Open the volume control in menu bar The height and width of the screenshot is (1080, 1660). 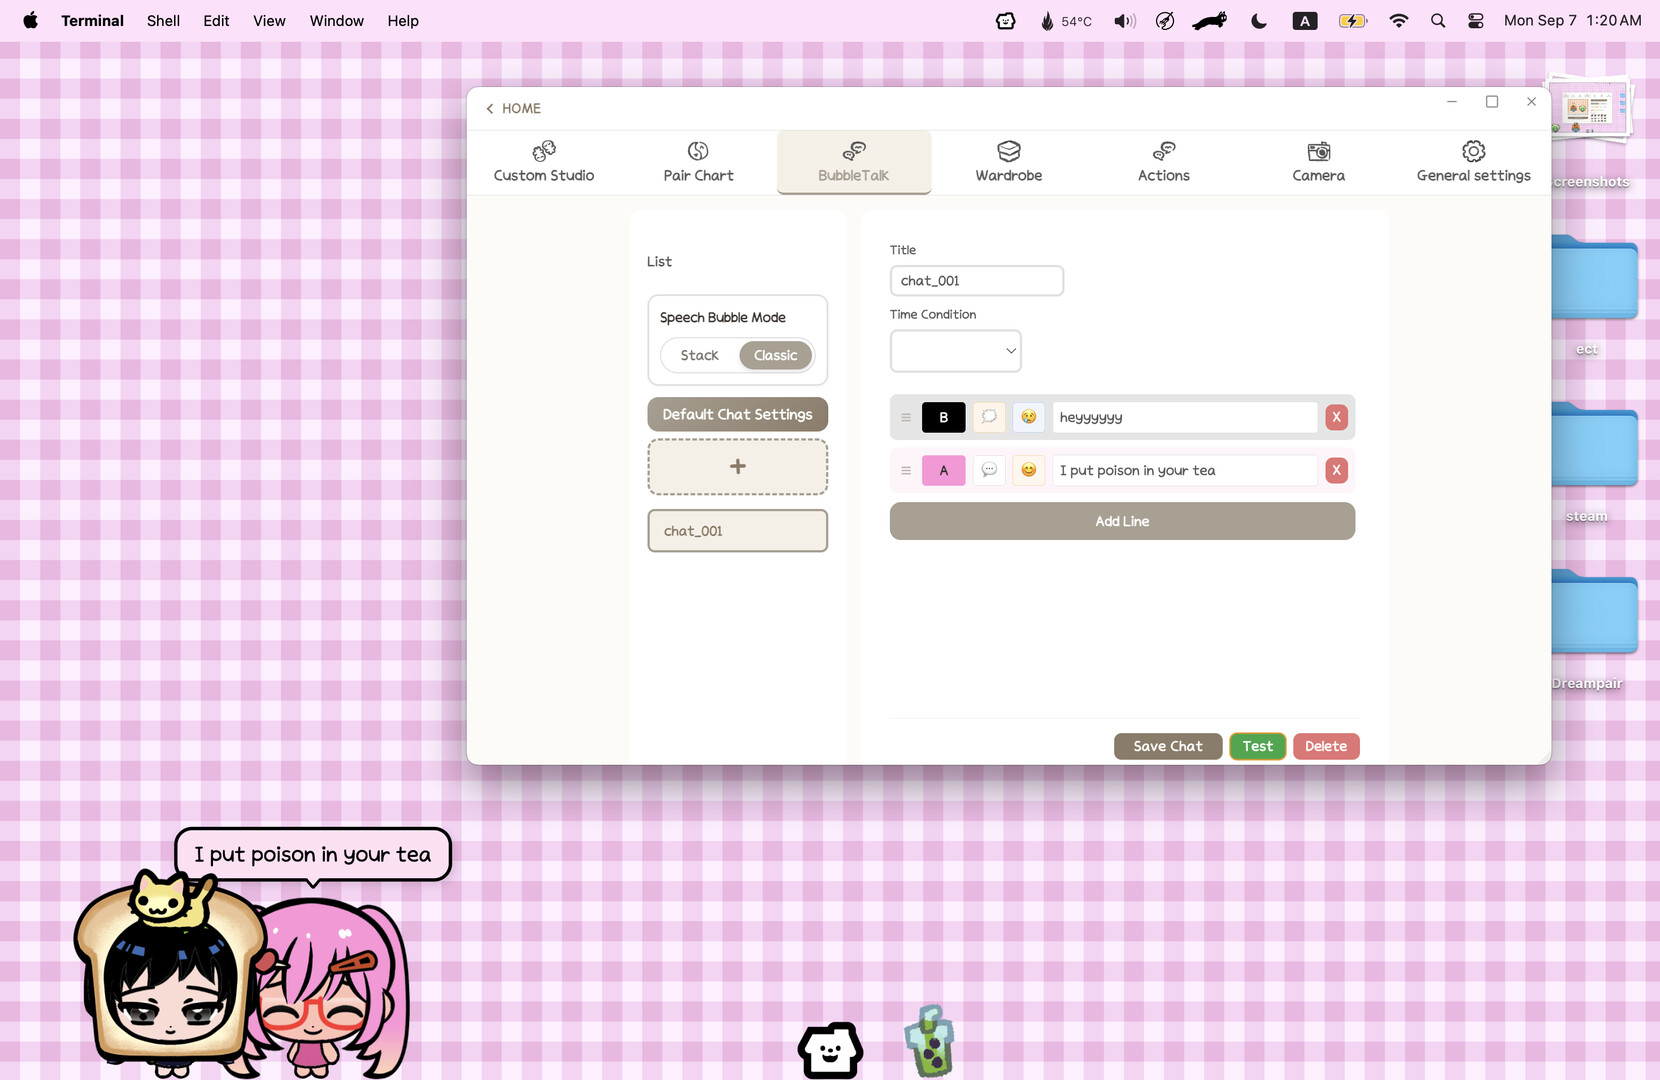[1125, 20]
